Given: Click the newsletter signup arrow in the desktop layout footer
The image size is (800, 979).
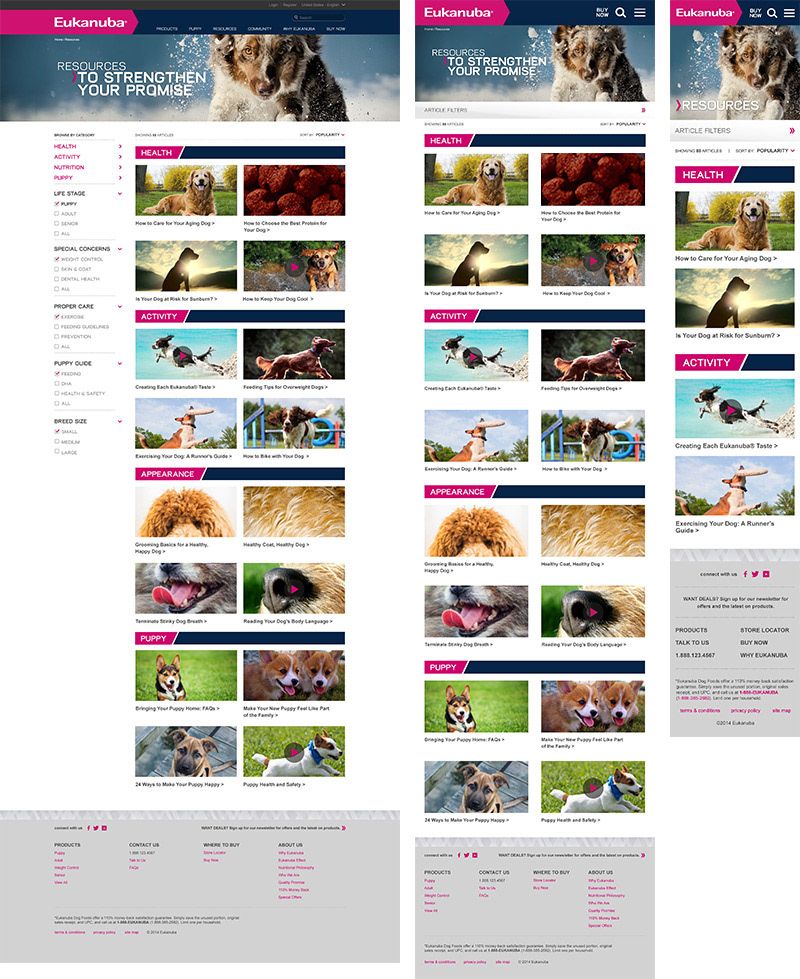Looking at the screenshot, I should [x=343, y=828].
